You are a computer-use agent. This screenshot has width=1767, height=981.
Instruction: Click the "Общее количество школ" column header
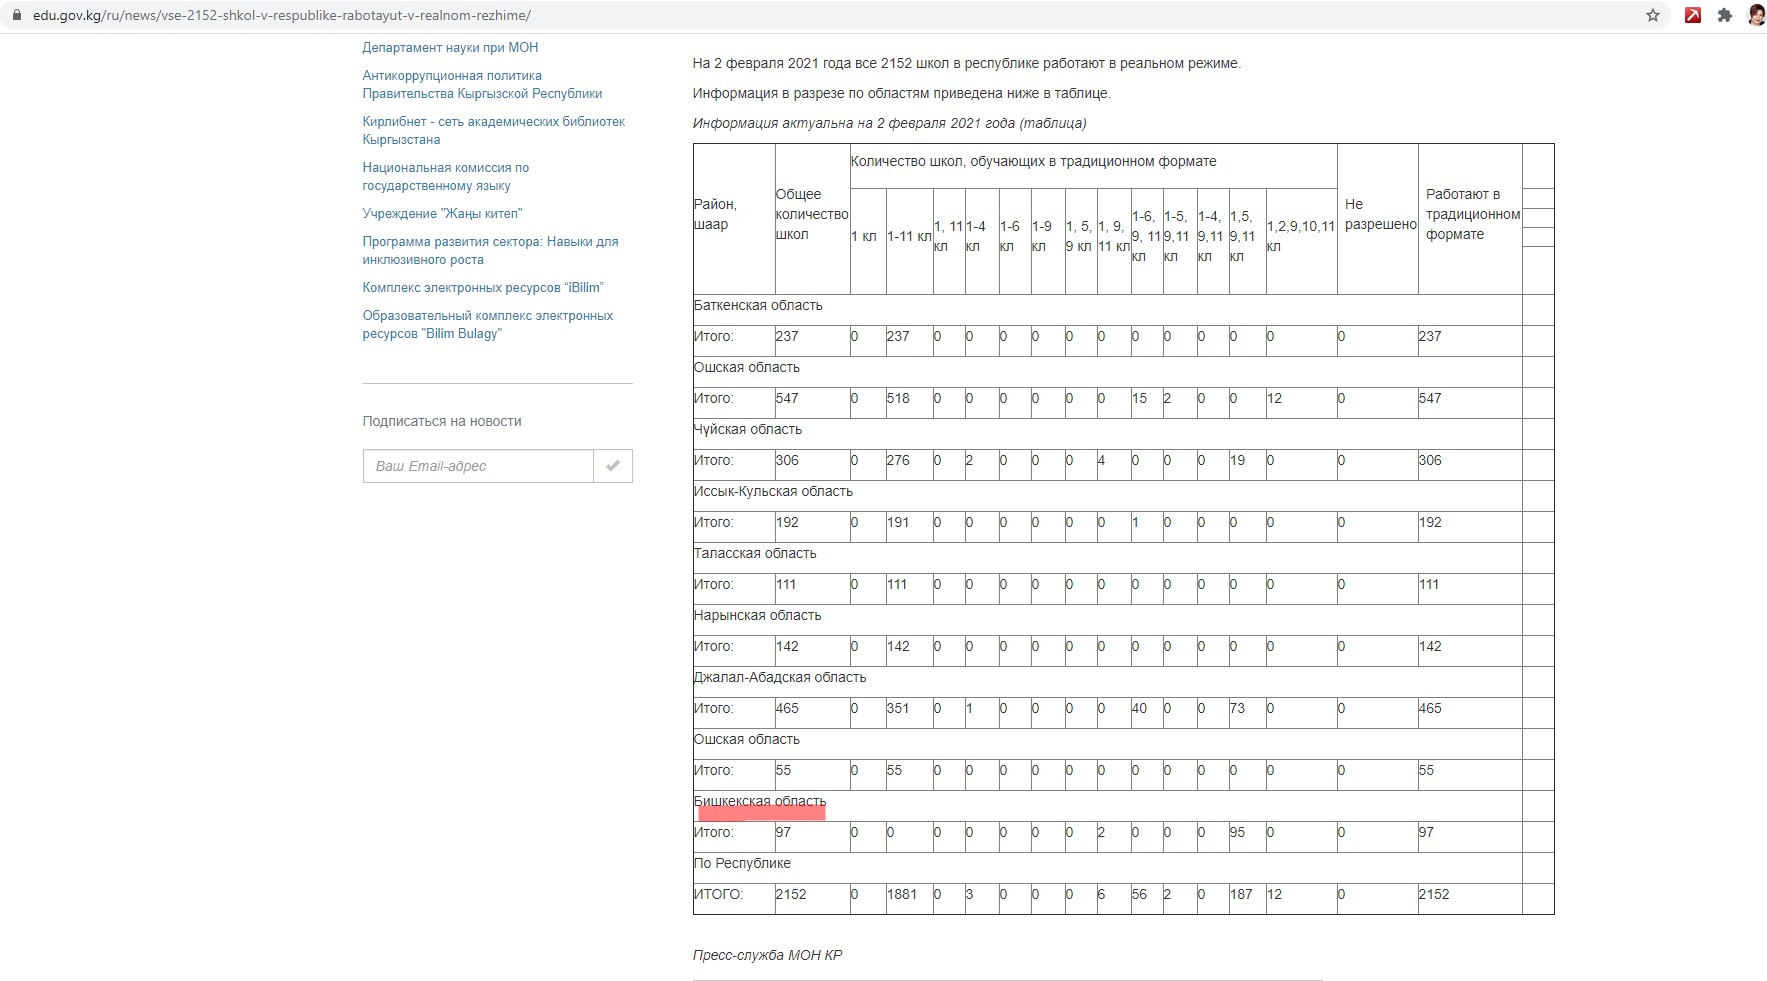point(811,214)
